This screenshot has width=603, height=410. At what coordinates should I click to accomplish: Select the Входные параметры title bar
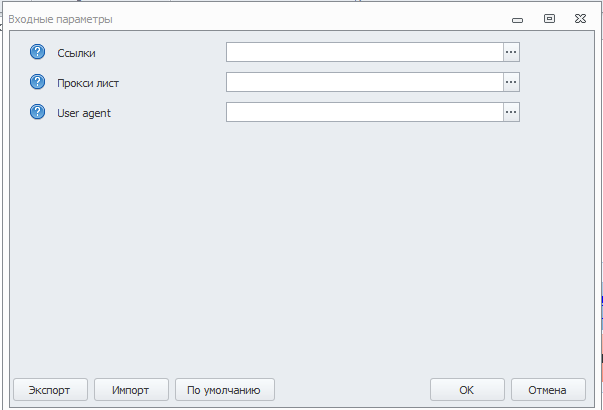[254, 19]
